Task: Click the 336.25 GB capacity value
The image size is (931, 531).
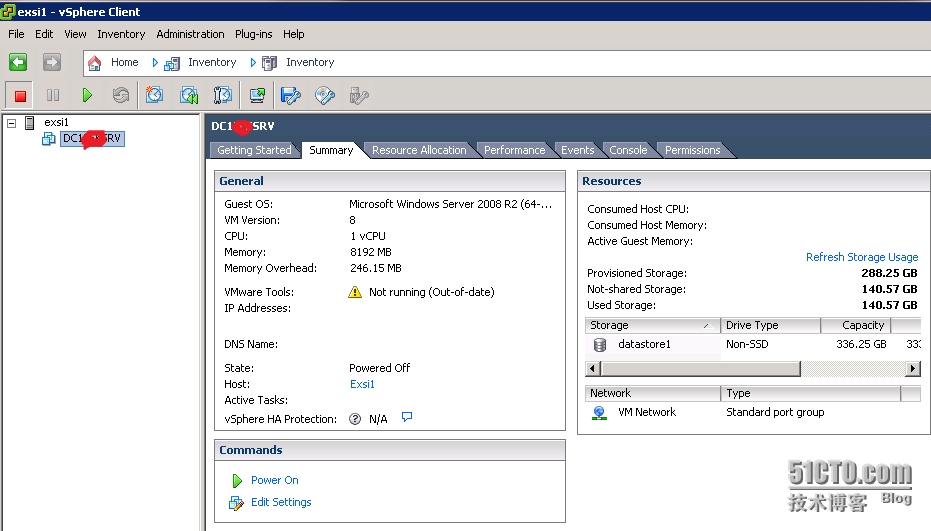Action: coord(861,344)
